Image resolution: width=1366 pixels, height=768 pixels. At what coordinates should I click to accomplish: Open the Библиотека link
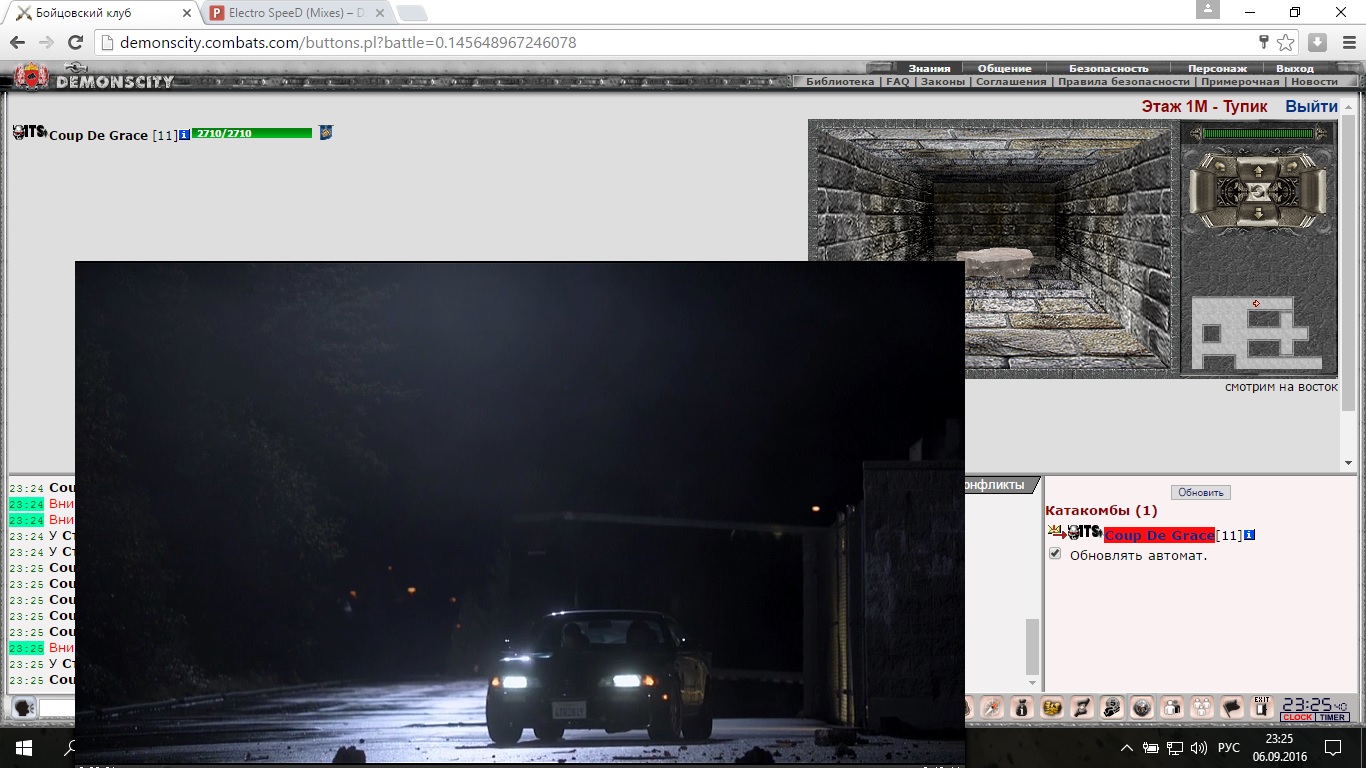click(840, 82)
